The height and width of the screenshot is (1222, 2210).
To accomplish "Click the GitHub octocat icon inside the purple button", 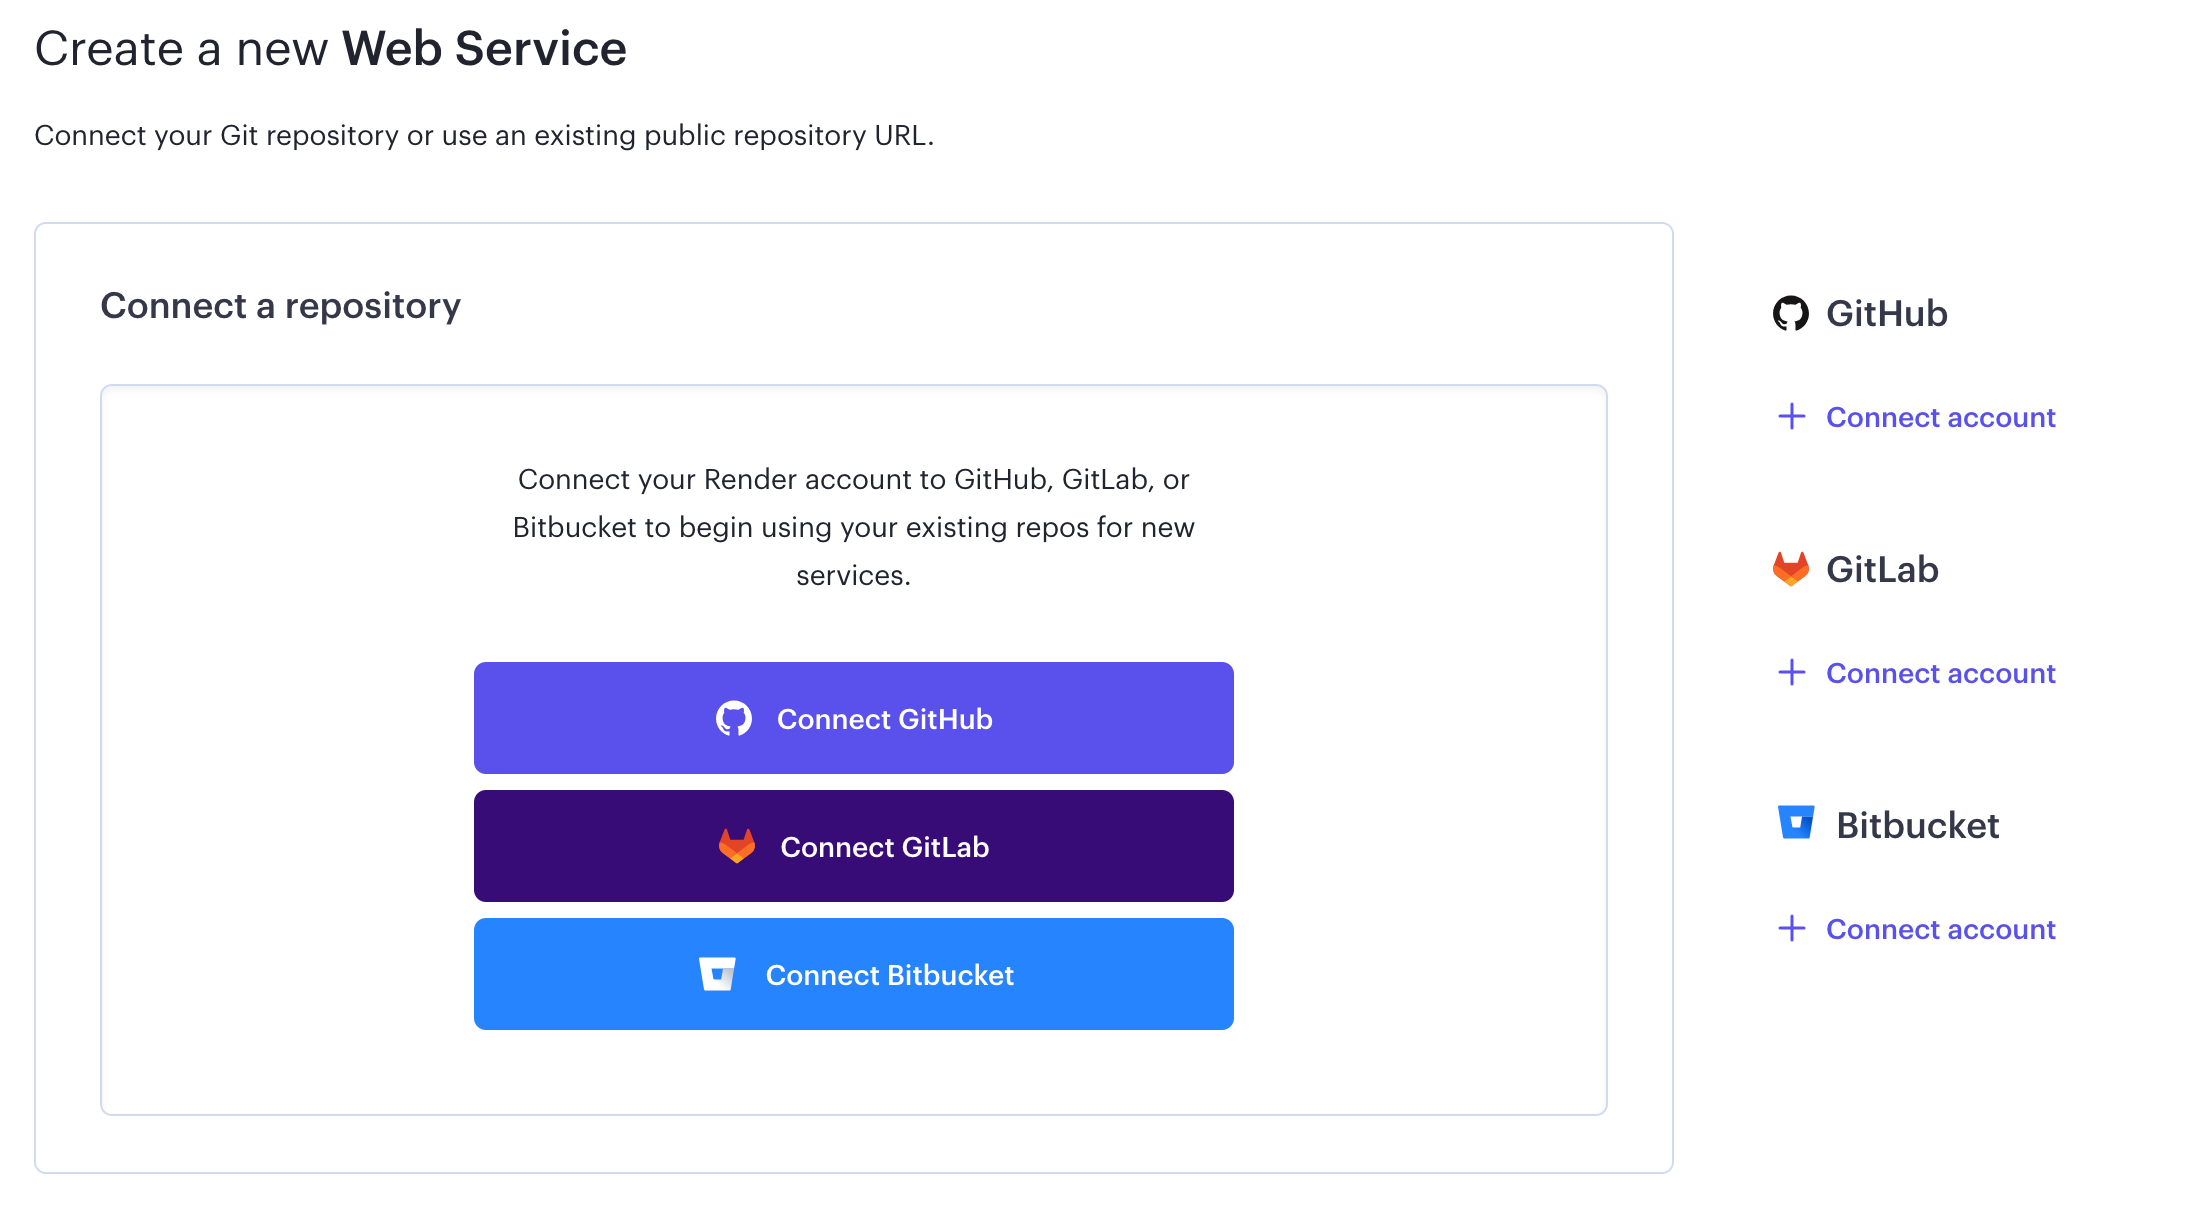I will coord(734,718).
